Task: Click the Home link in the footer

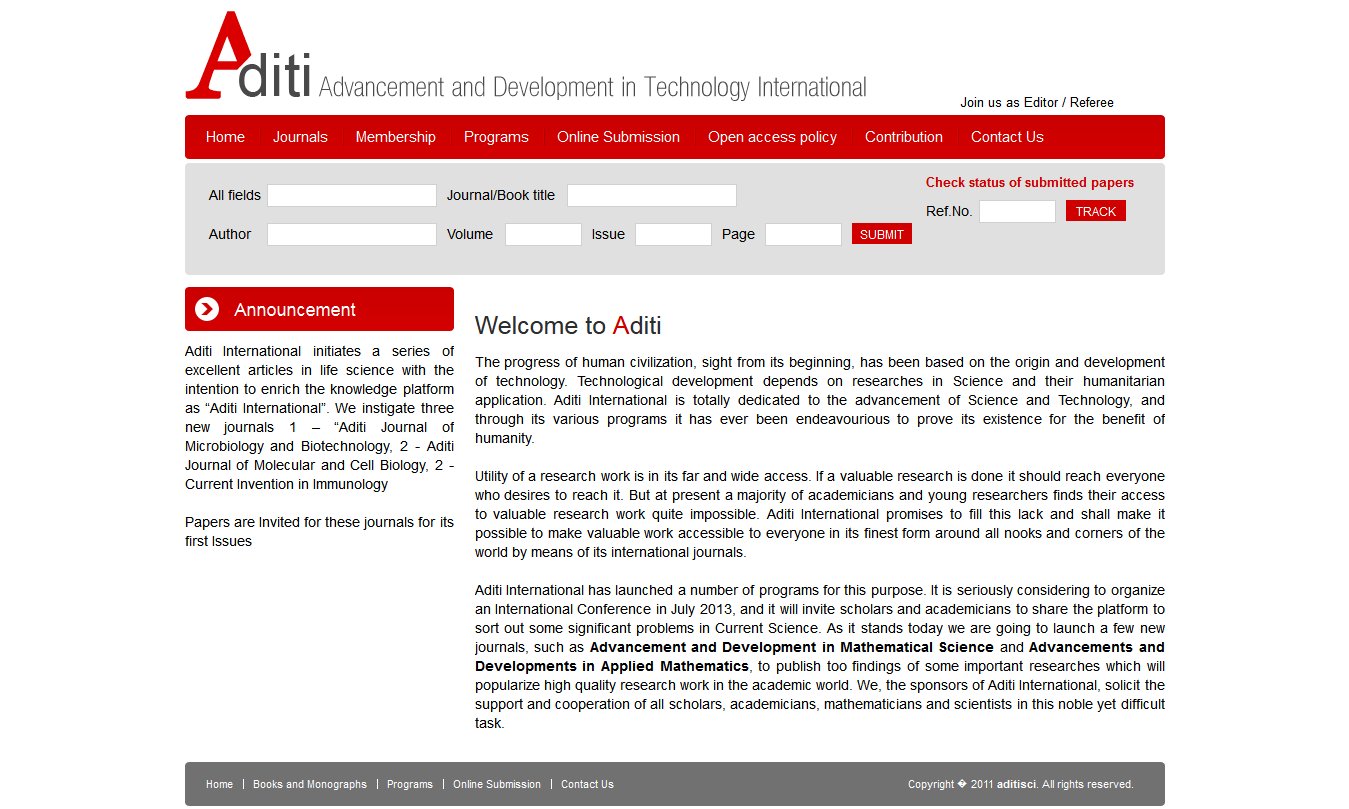Action: [219, 784]
